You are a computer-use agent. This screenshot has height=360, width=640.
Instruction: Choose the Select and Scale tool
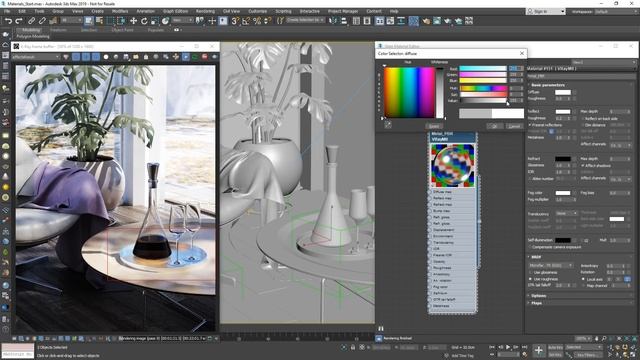(x=155, y=21)
